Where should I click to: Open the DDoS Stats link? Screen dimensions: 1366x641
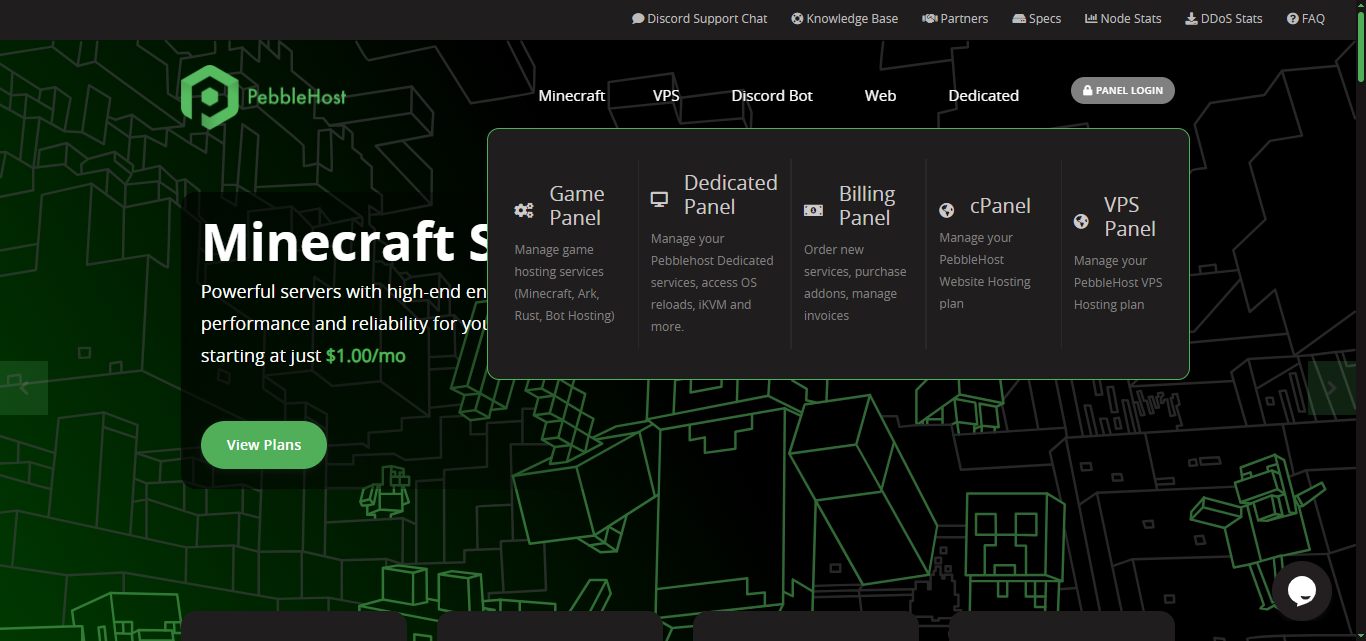(1224, 18)
